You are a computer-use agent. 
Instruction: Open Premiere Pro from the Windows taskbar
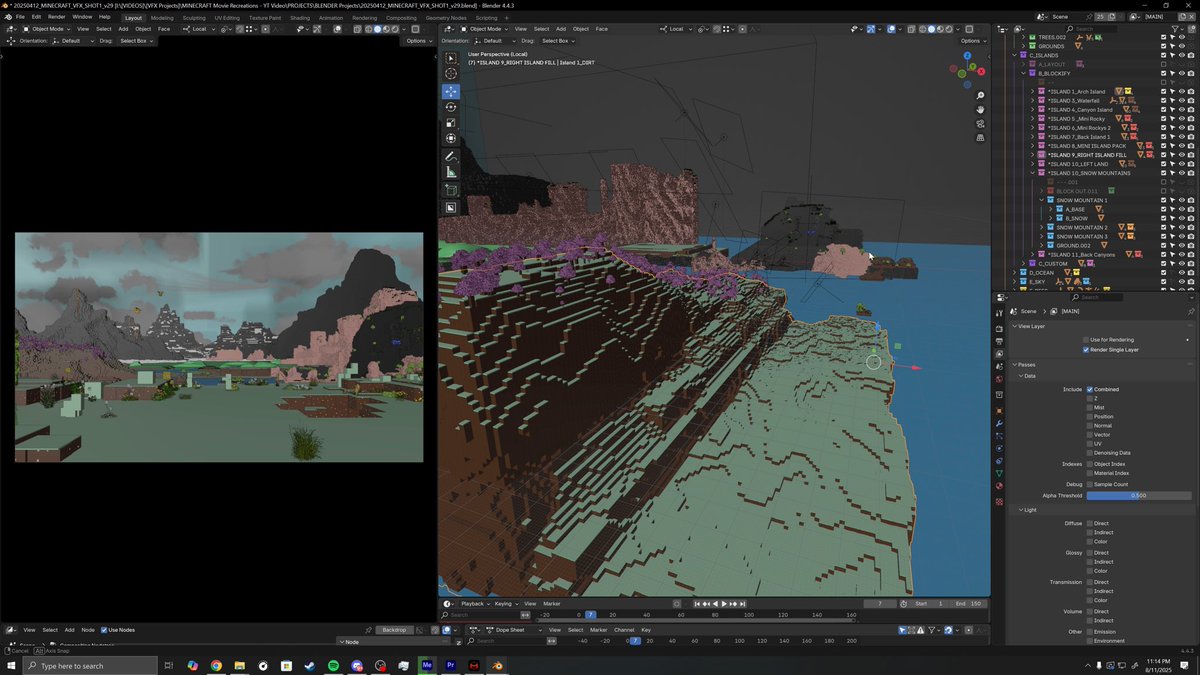(x=450, y=665)
